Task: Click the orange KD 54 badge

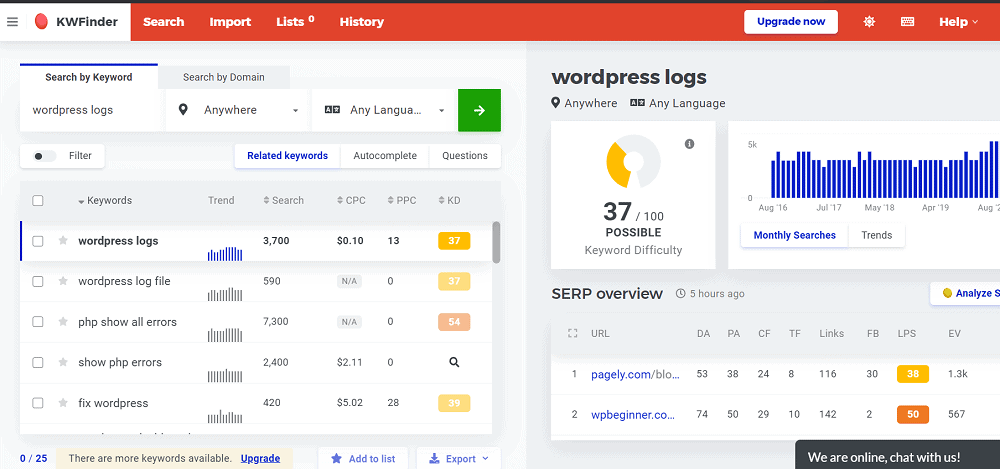Action: pyautogui.click(x=454, y=322)
